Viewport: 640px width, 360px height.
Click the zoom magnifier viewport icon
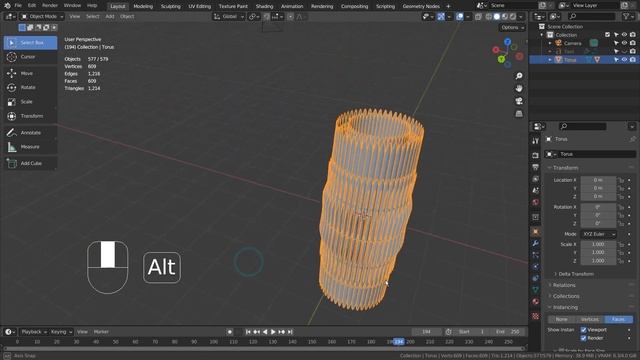coord(519,76)
